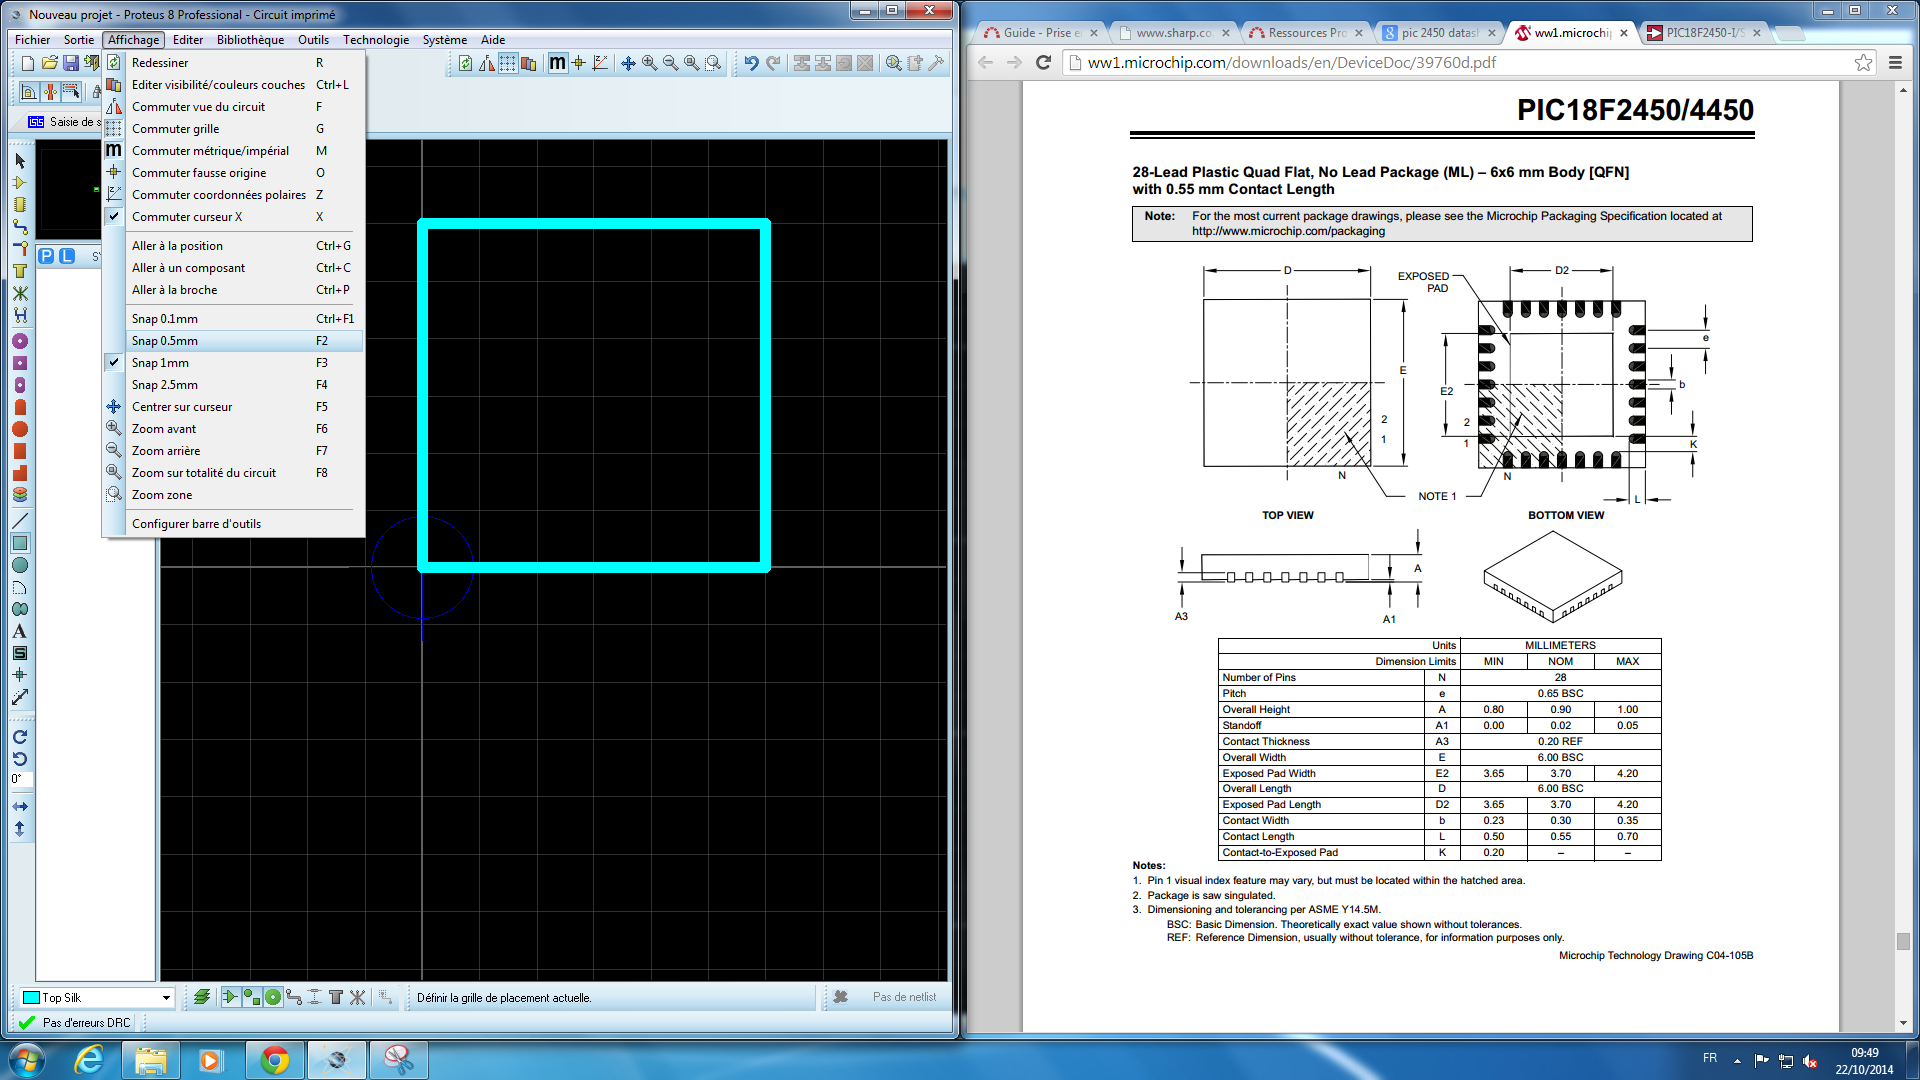The height and width of the screenshot is (1080, 1920).
Task: Select the 2D graphics arc tool
Action: pyautogui.click(x=20, y=587)
